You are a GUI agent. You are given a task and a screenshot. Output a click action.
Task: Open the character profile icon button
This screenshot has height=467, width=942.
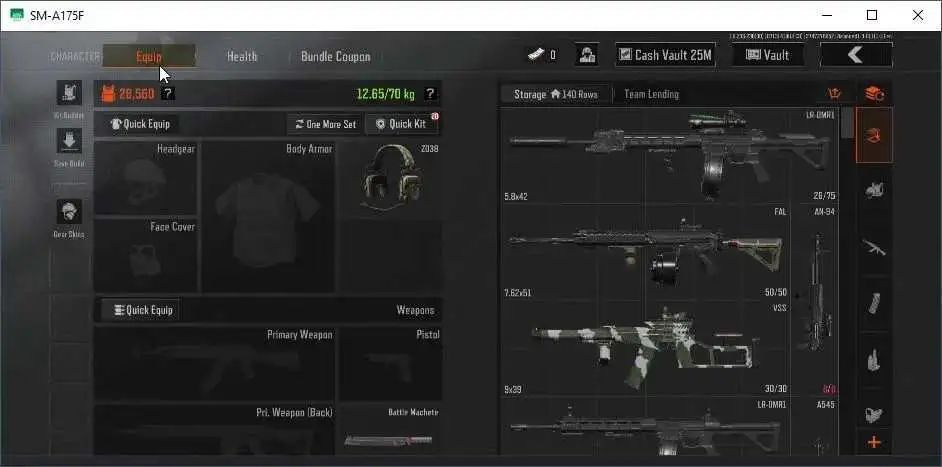tap(586, 55)
